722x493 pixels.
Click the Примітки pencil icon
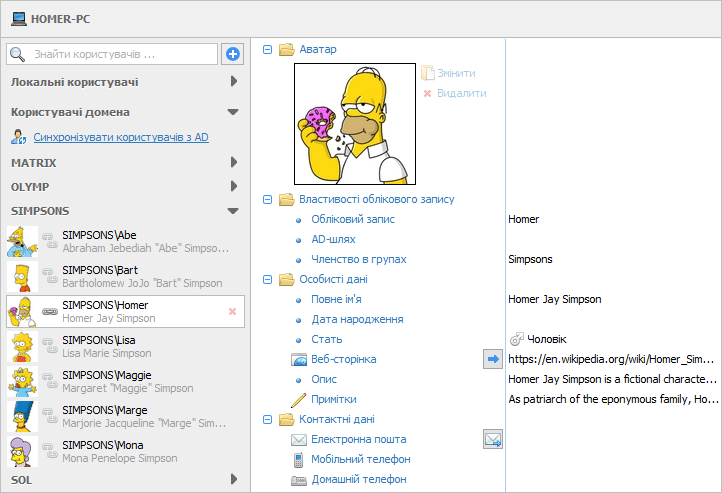click(298, 400)
